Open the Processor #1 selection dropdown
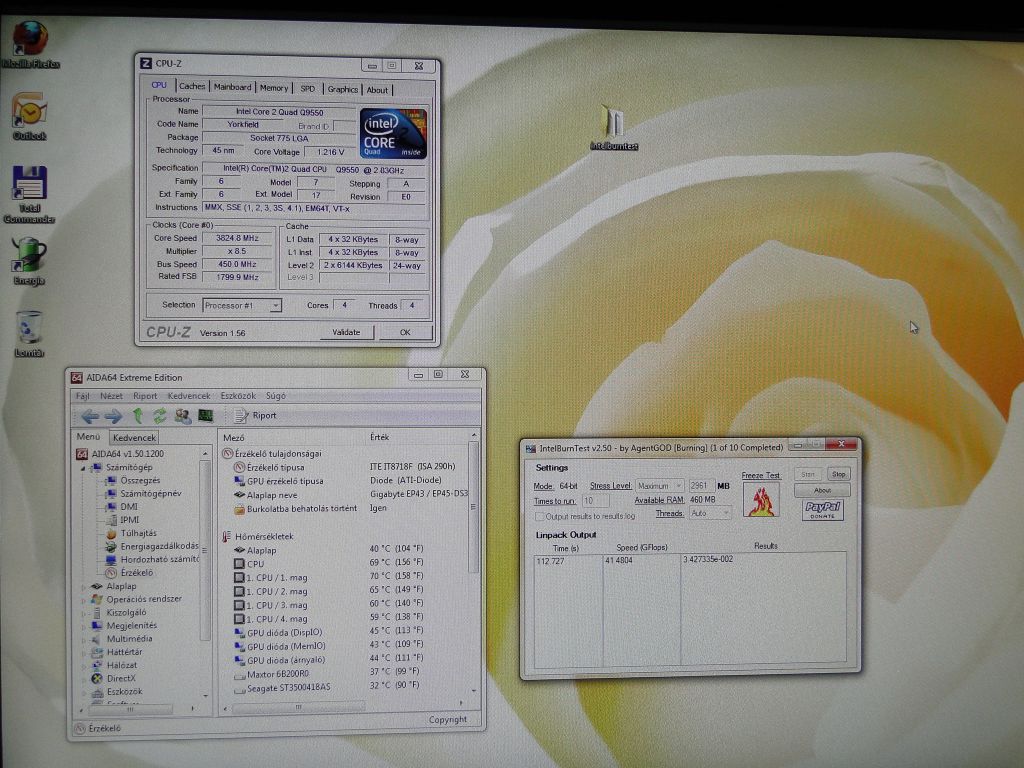This screenshot has height=768, width=1024. pyautogui.click(x=242, y=305)
